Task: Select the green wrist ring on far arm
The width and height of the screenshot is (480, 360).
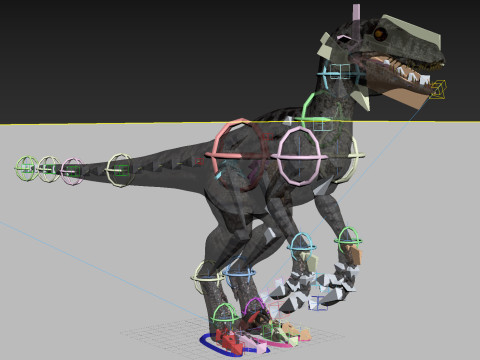Action: coord(348,240)
